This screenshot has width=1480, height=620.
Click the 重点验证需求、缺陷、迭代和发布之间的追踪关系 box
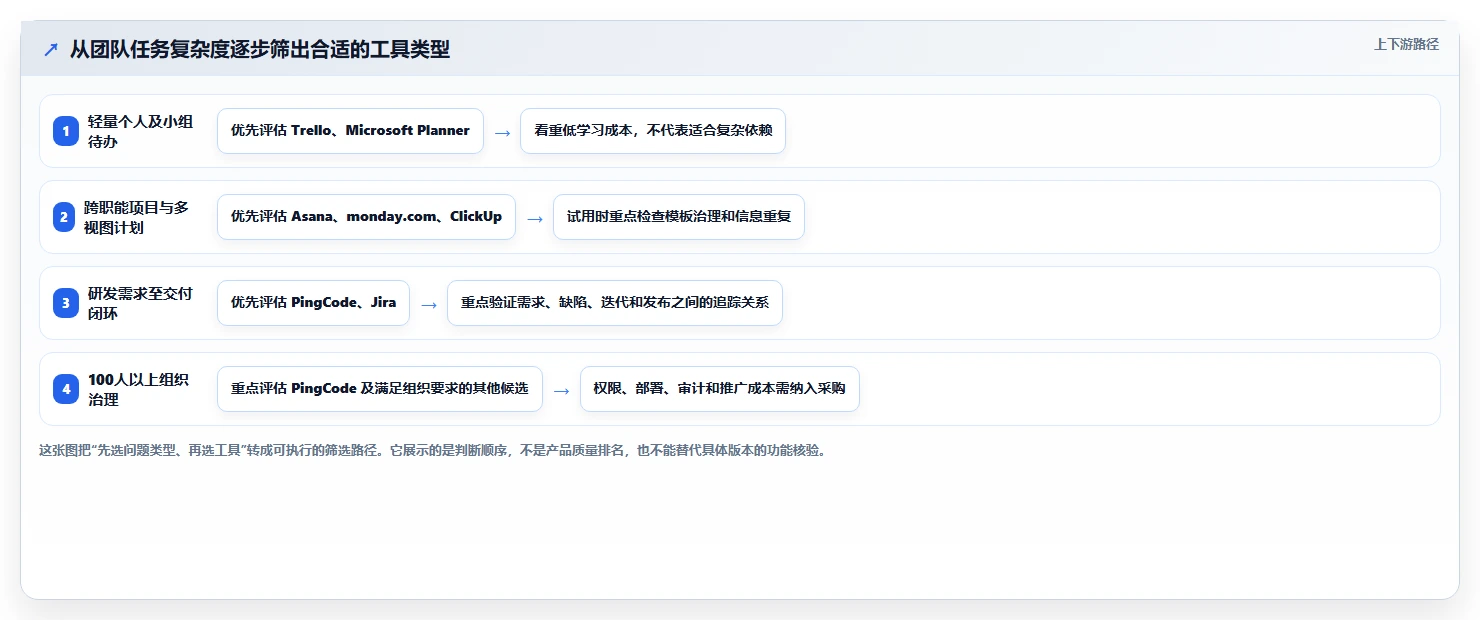tap(615, 303)
